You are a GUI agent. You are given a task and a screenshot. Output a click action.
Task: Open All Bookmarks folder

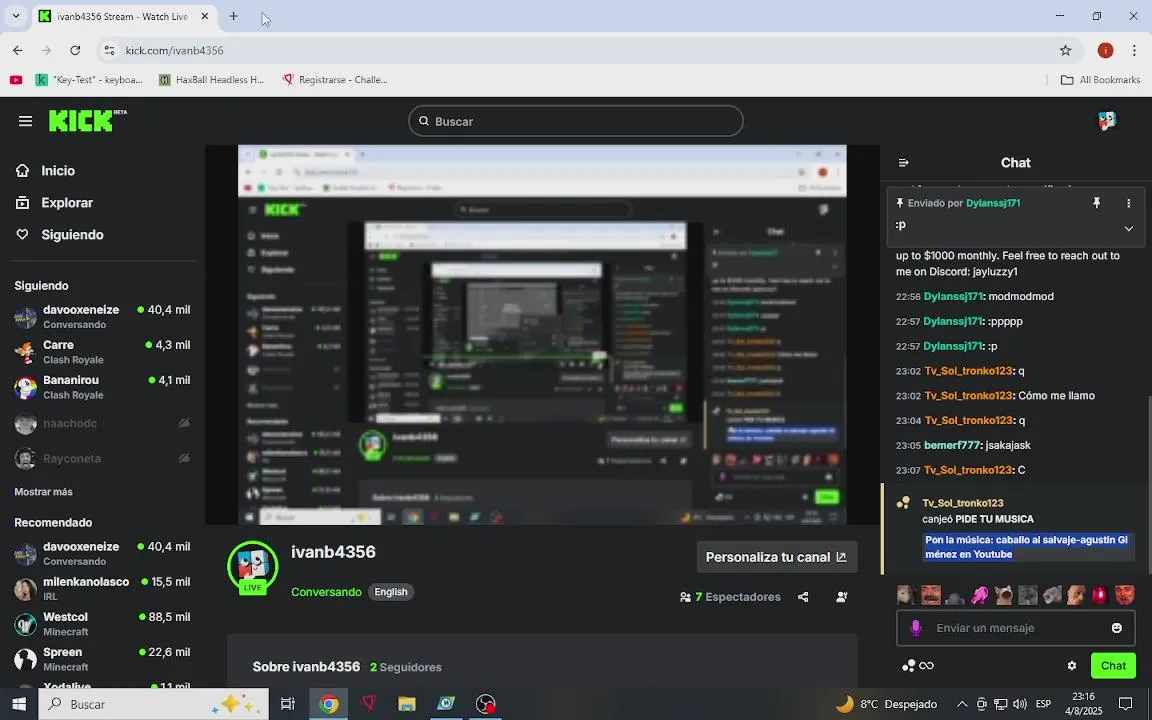(1100, 80)
